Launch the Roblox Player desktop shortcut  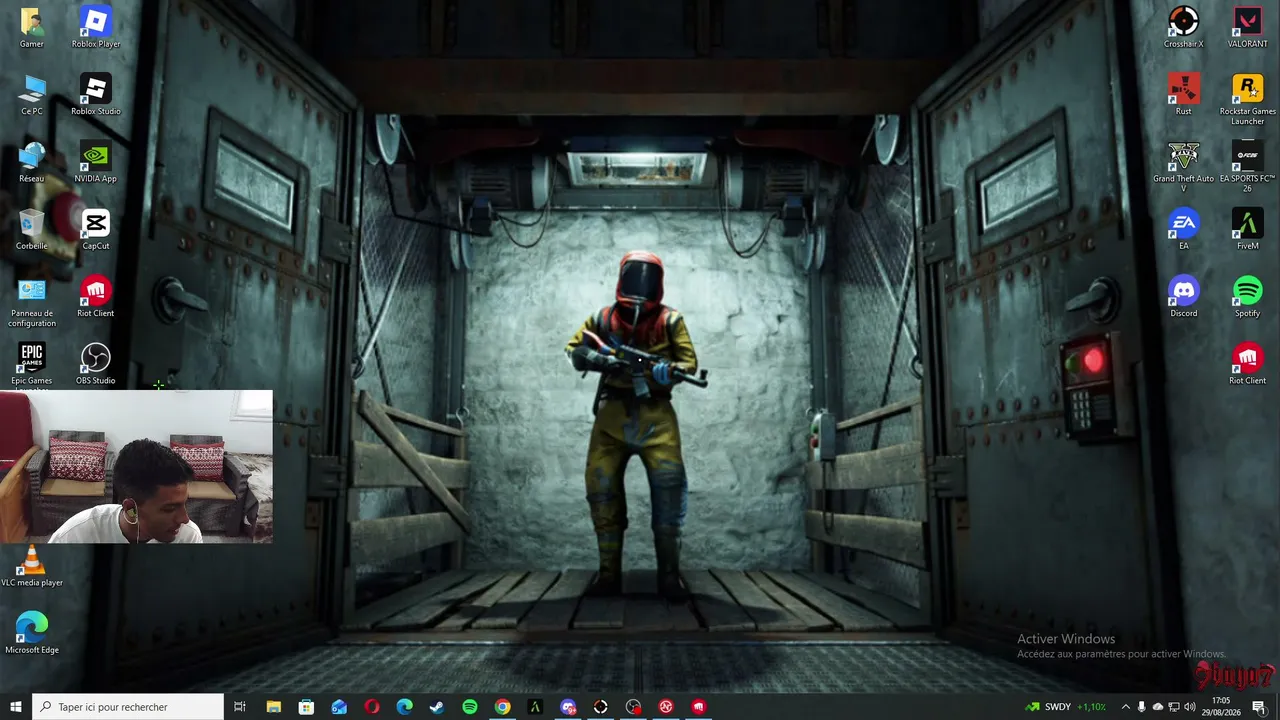(x=96, y=28)
